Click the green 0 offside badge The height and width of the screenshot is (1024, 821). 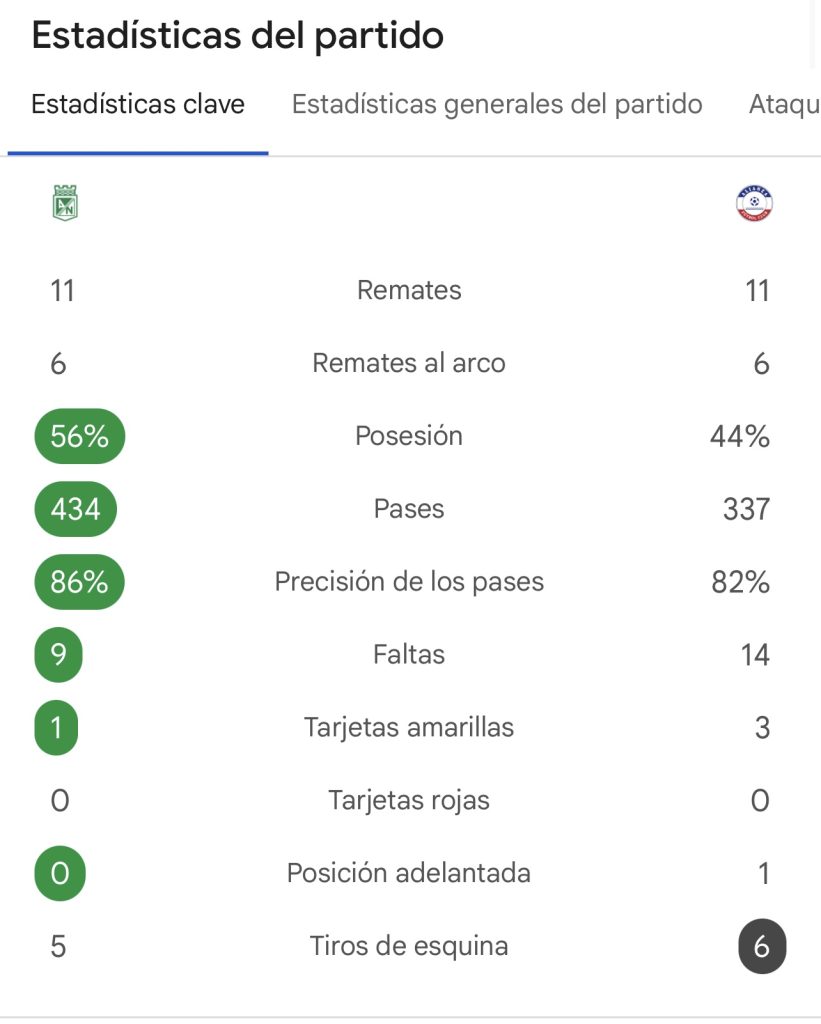coord(60,873)
